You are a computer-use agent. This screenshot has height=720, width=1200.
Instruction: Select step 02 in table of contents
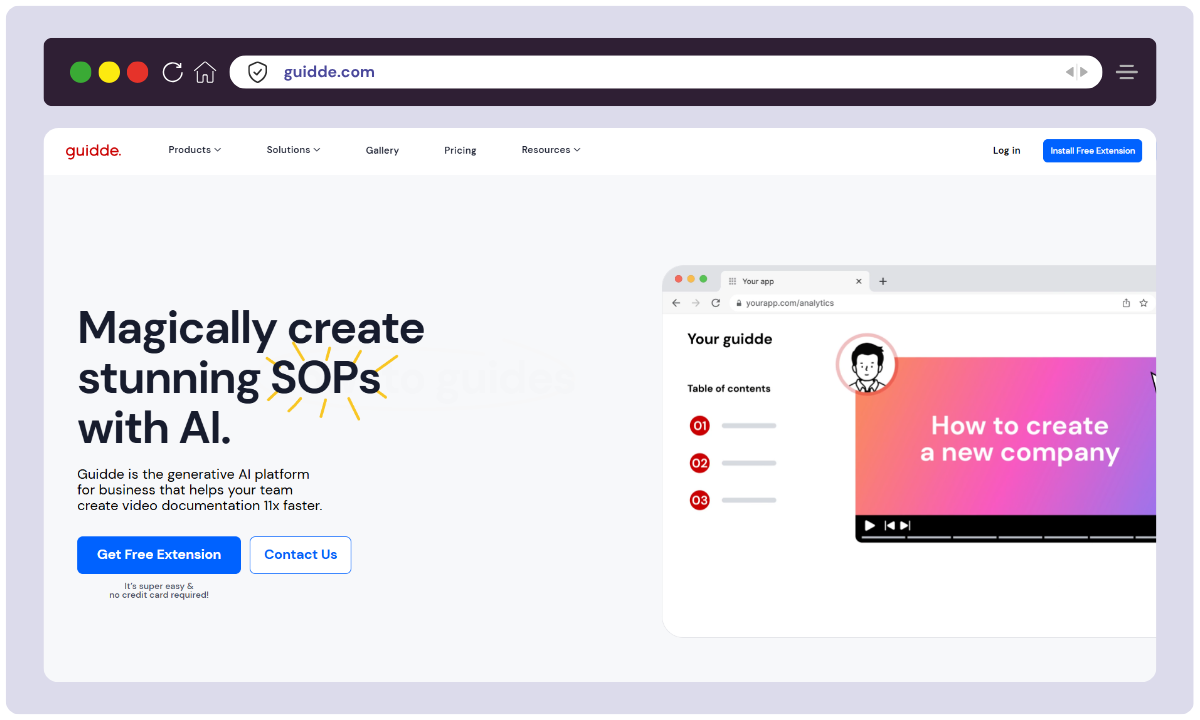[700, 463]
